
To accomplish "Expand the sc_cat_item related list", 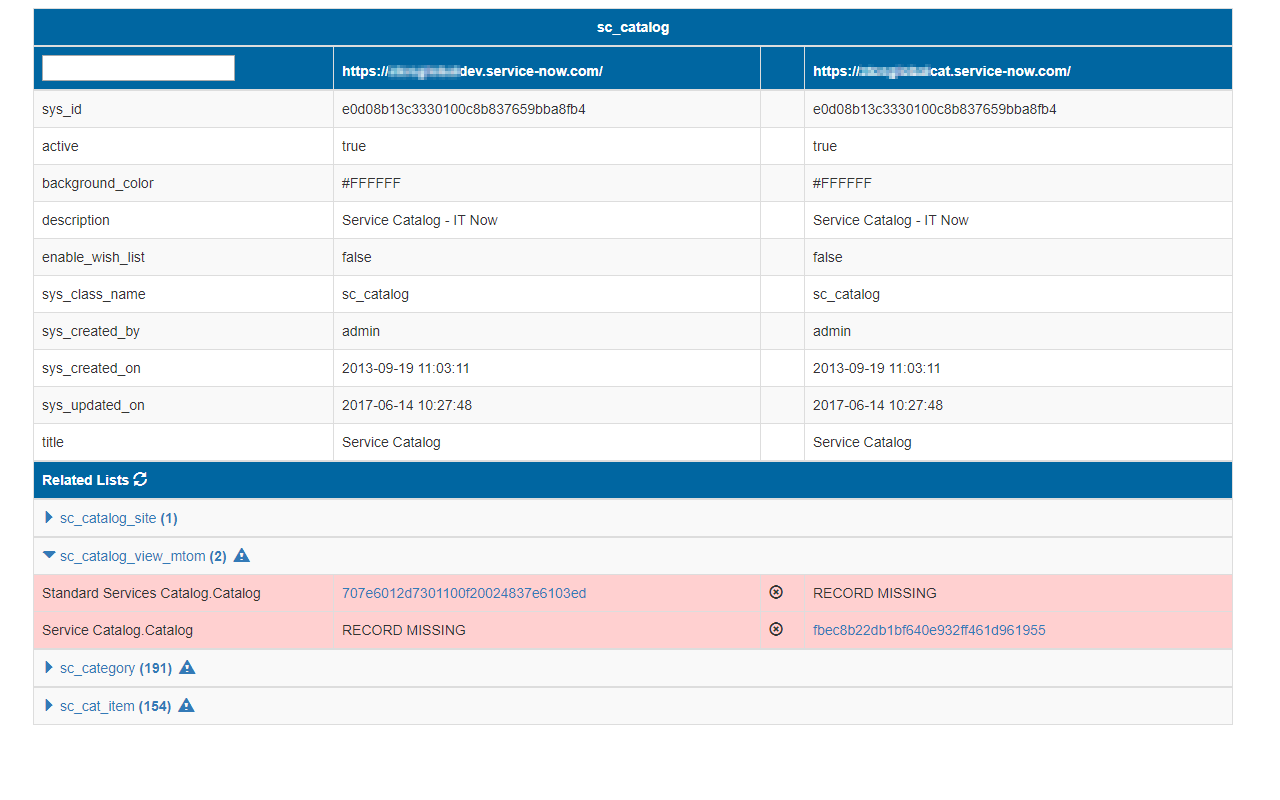I will [x=48, y=705].
